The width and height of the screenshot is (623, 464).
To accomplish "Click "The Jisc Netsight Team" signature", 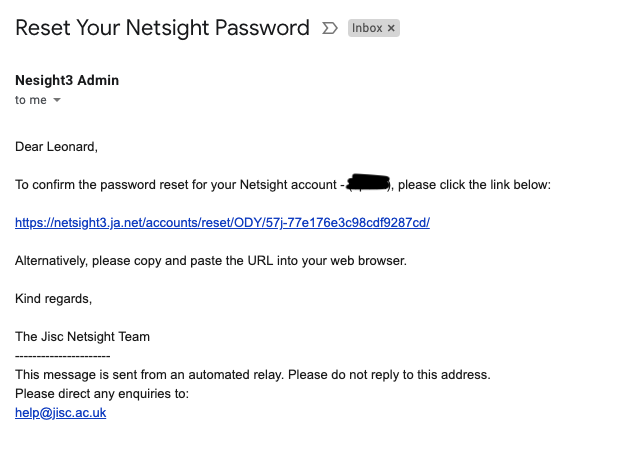I will point(82,337).
